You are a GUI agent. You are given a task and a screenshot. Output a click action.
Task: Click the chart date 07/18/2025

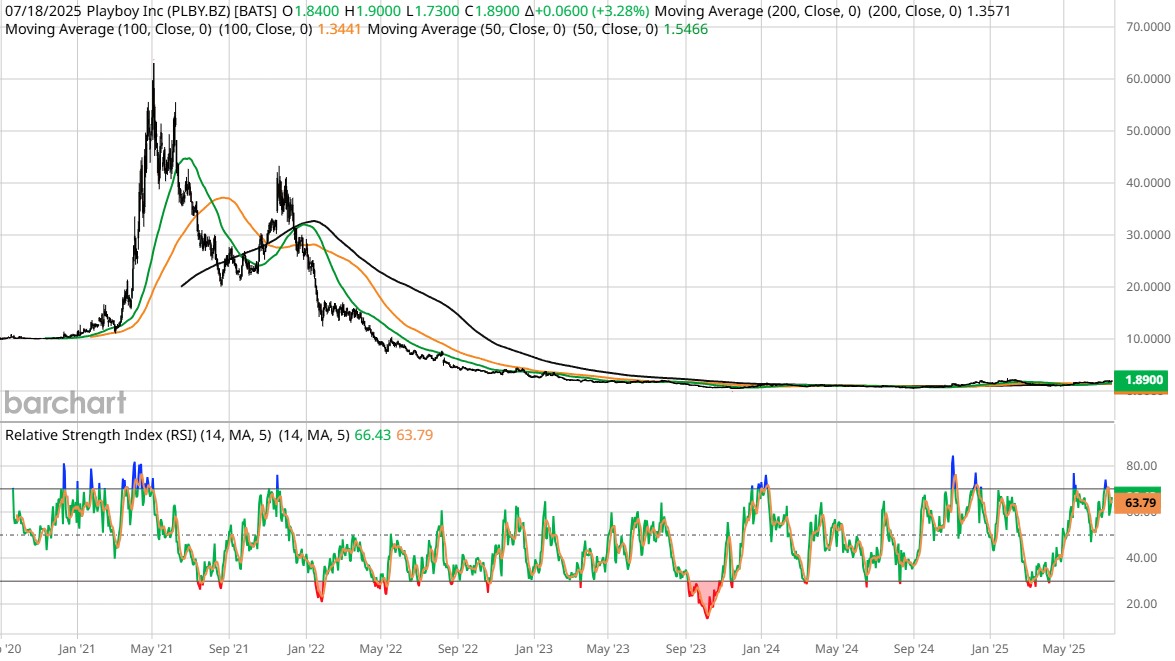click(x=43, y=11)
